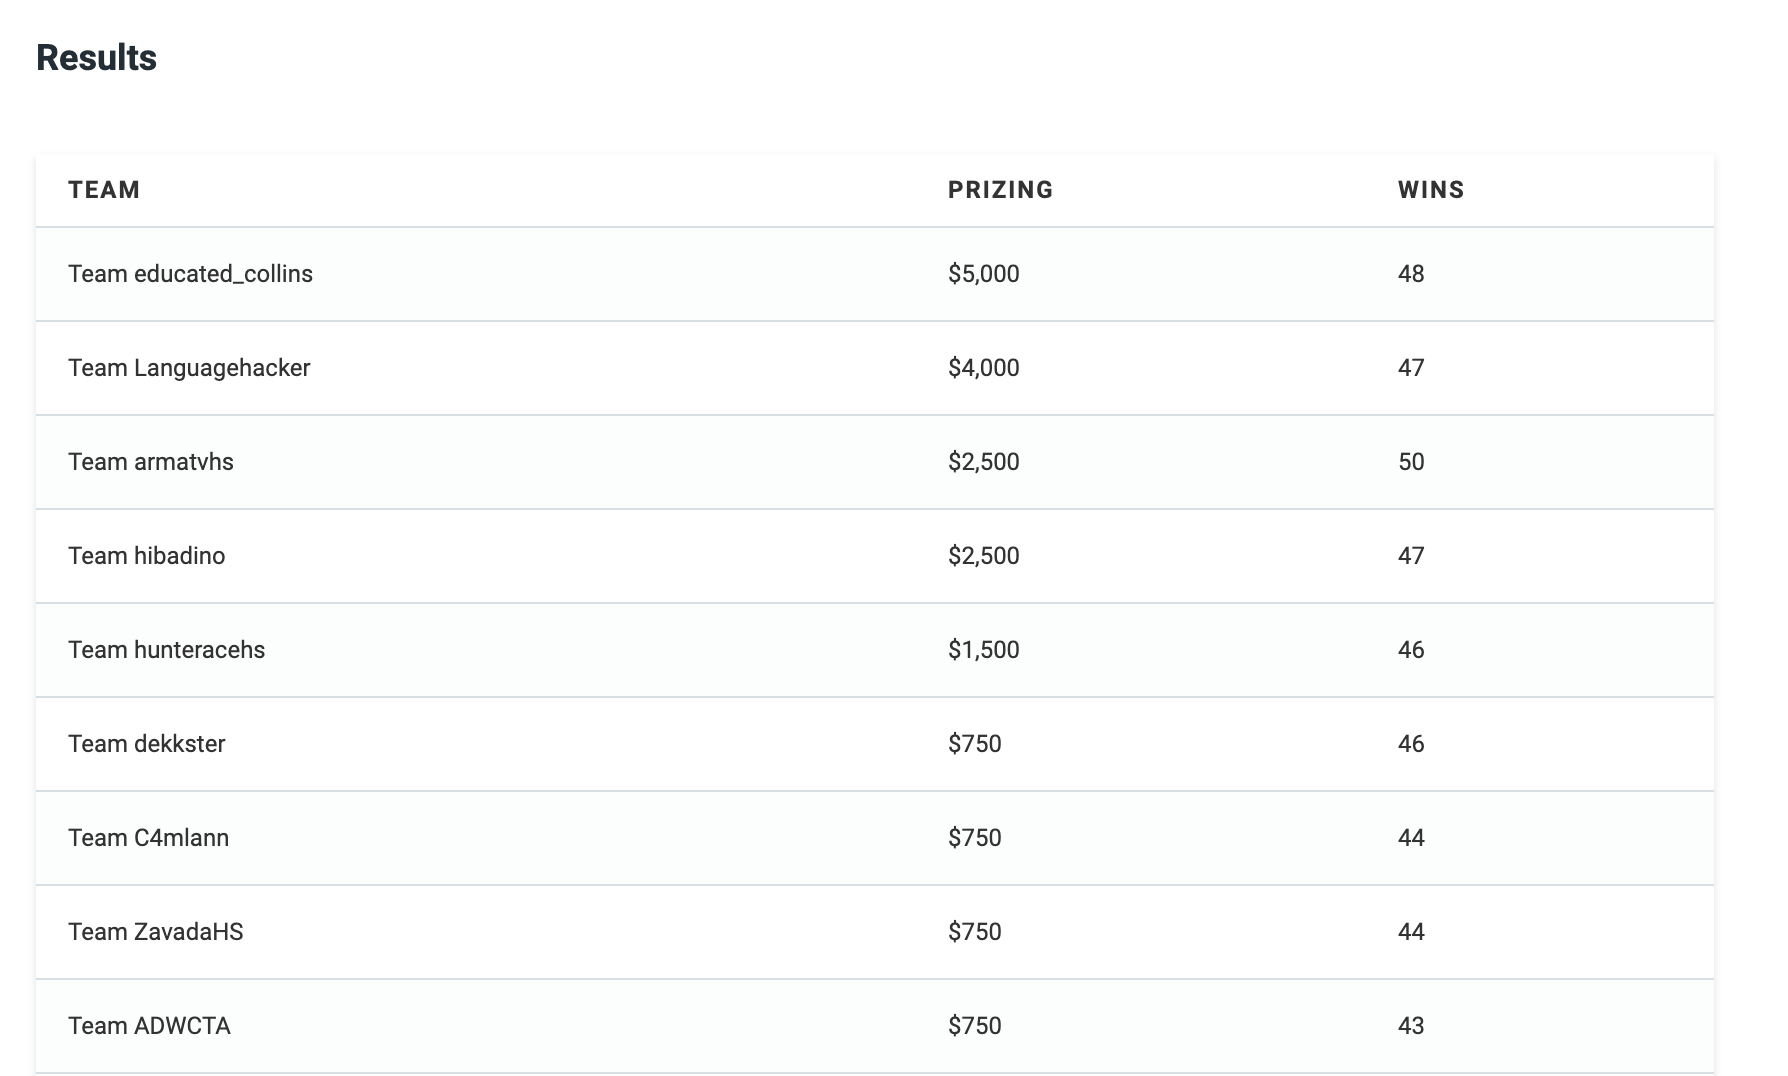
Task: Click the $4,000 prize value
Action: tap(984, 368)
